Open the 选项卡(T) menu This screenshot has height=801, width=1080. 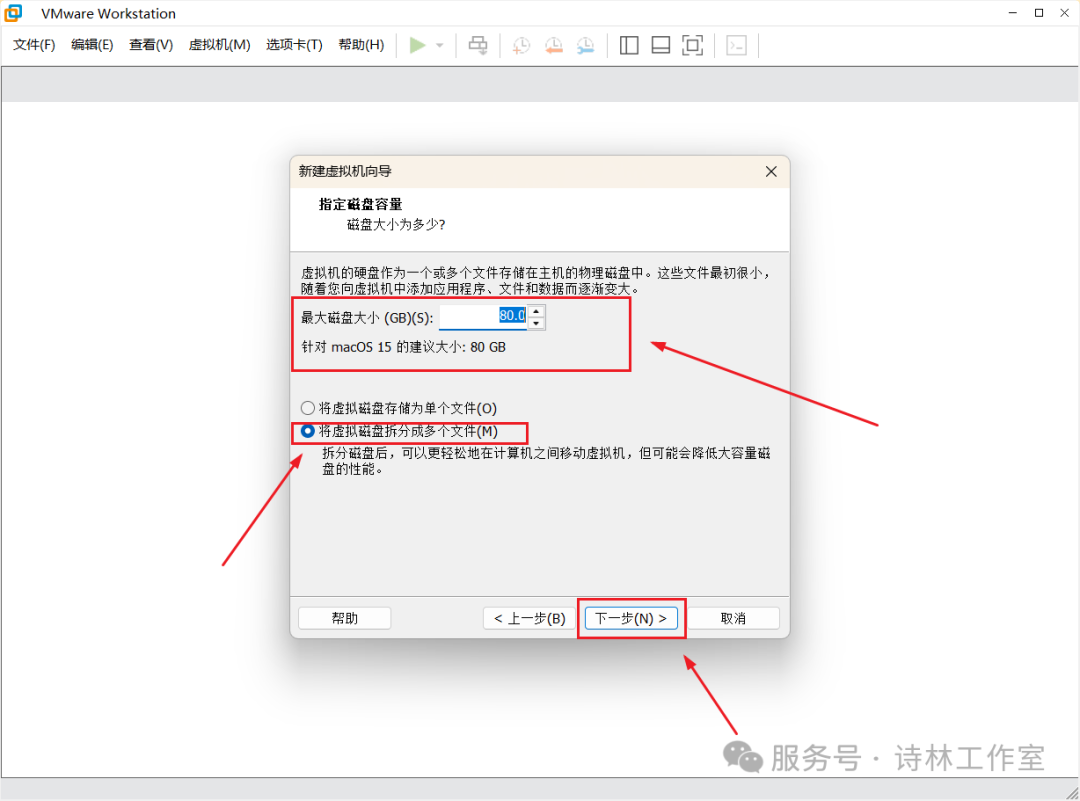(x=294, y=45)
